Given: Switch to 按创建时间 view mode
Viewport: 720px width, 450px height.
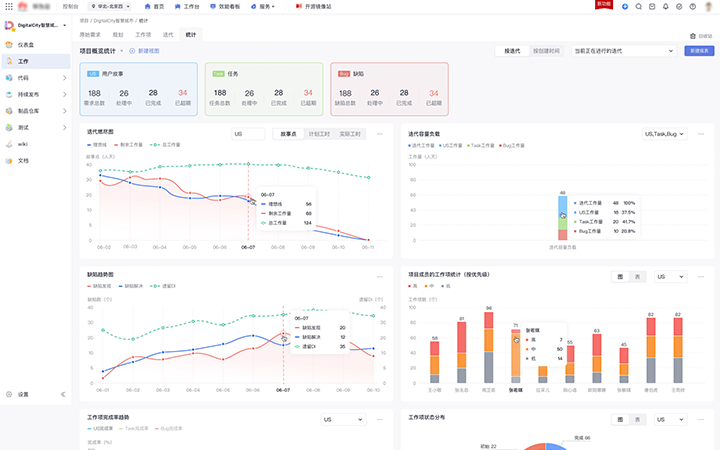Looking at the screenshot, I should click(x=546, y=51).
